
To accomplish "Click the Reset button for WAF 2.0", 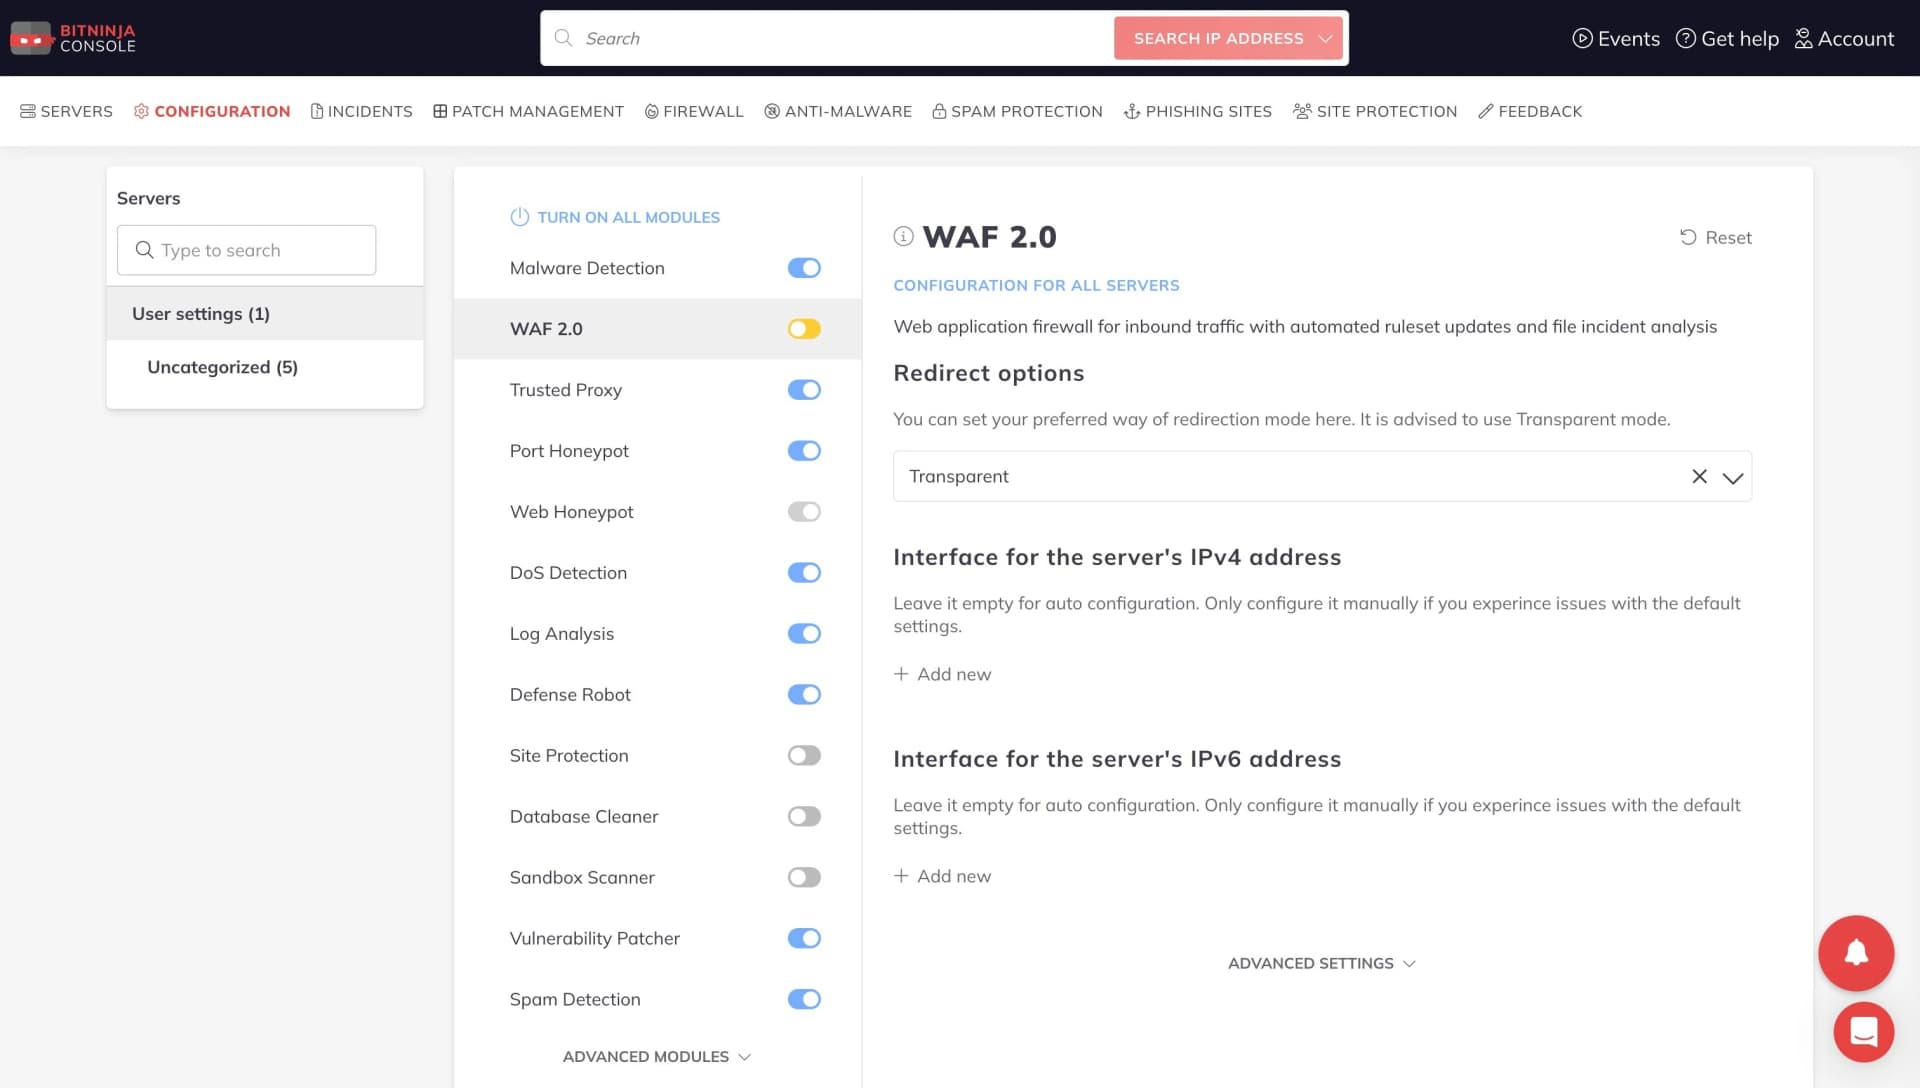I will pos(1715,237).
